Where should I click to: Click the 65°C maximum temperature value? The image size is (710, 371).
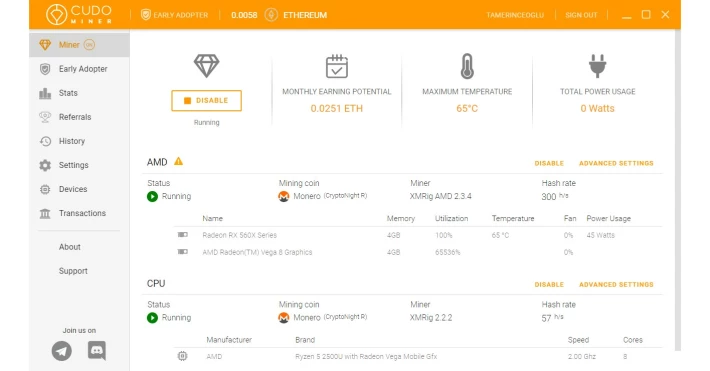467,108
